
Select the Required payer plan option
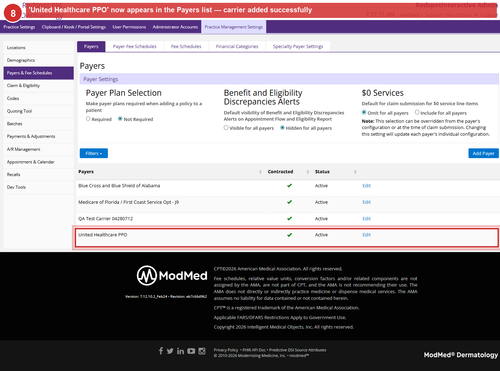[x=88, y=119]
